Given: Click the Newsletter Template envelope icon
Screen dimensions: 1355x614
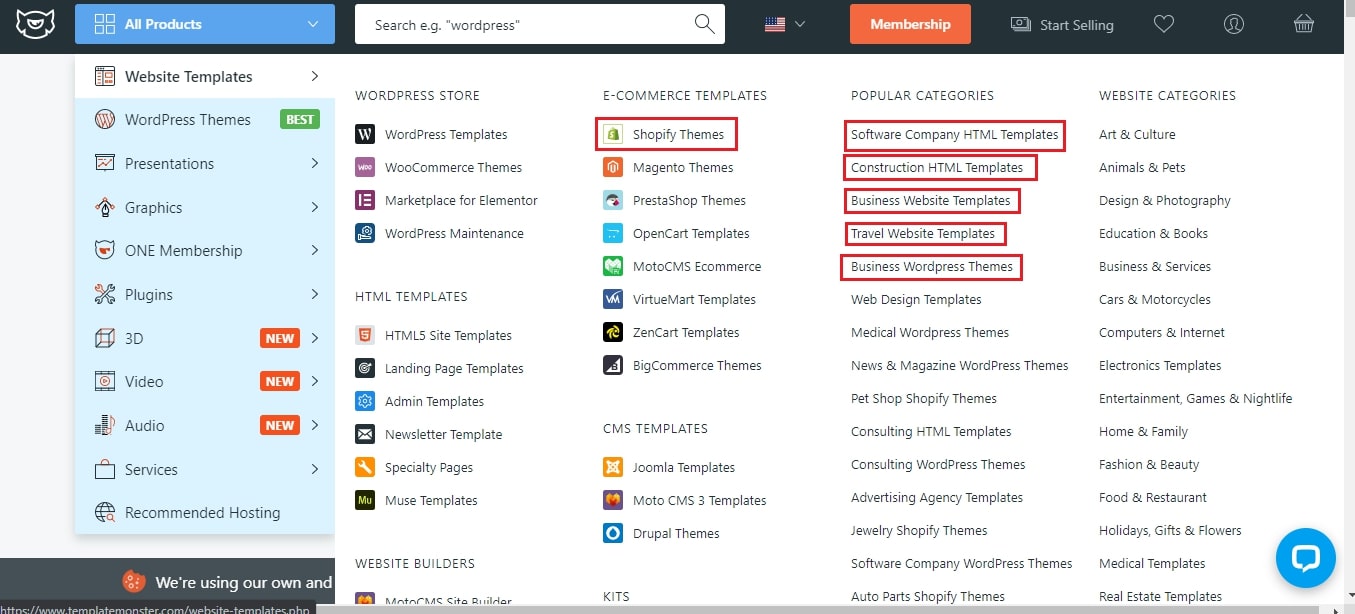Looking at the screenshot, I should [365, 434].
